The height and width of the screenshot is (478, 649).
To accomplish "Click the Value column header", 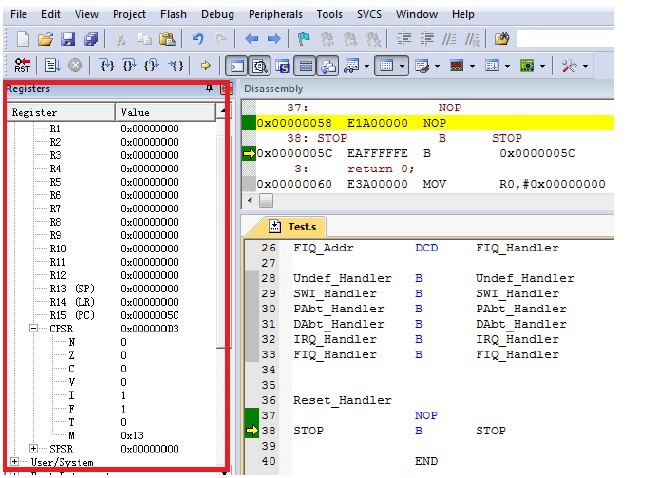I will (x=165, y=112).
